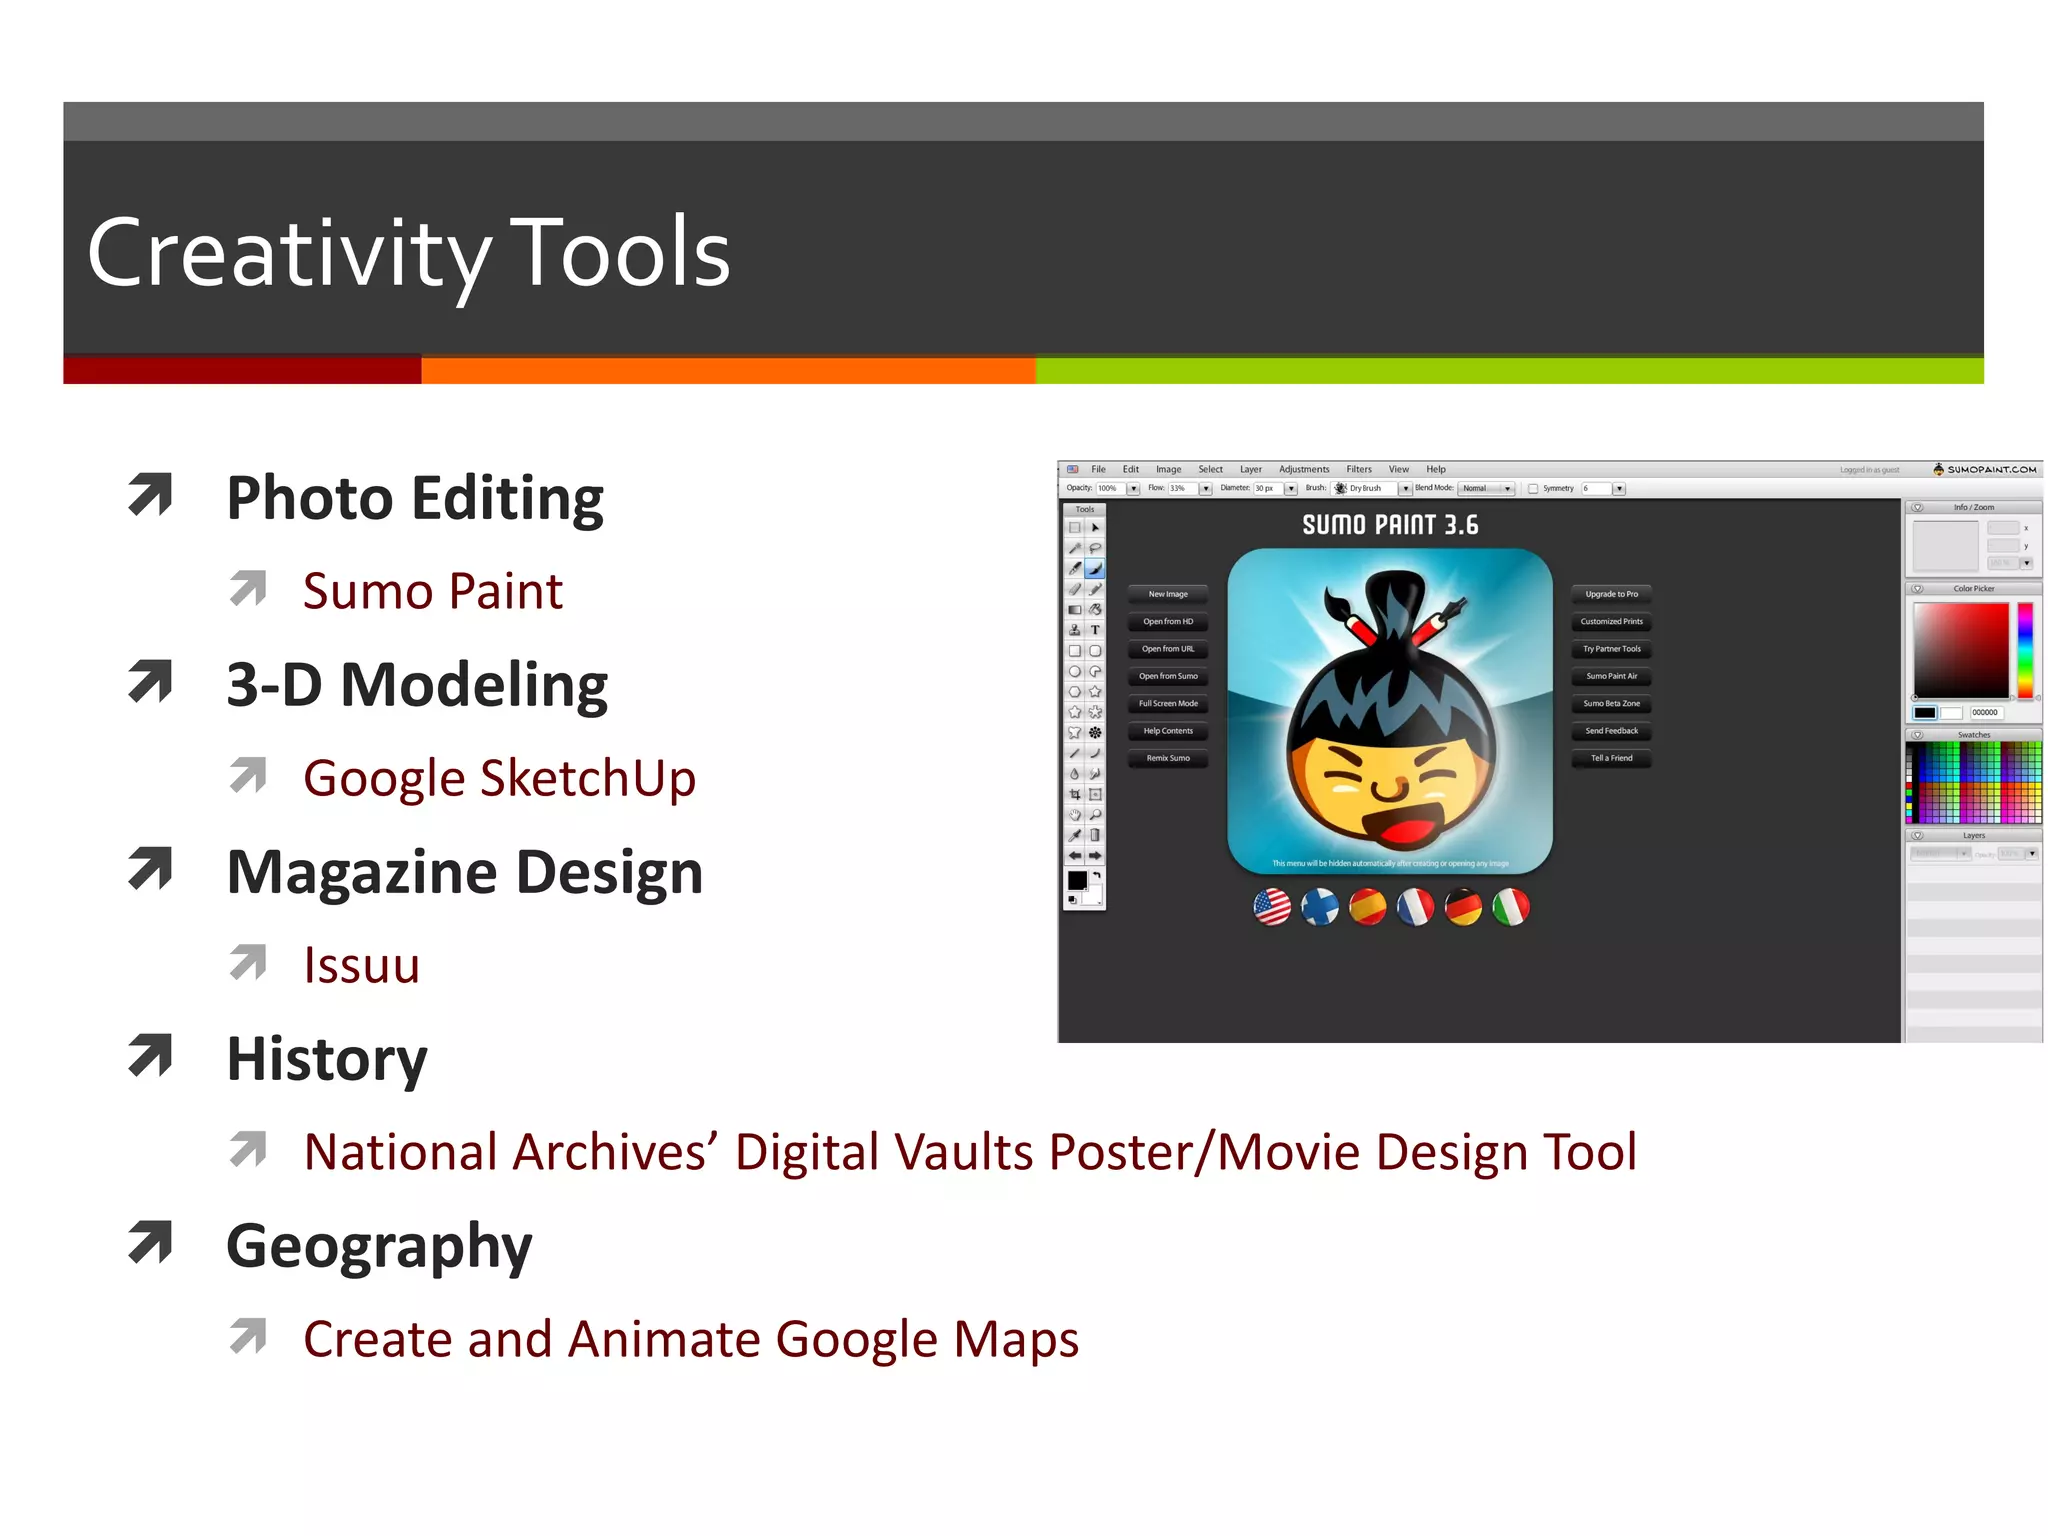Viewport: 2048px width, 1536px height.
Task: Collapse the Color Picker panel
Action: 1917,589
